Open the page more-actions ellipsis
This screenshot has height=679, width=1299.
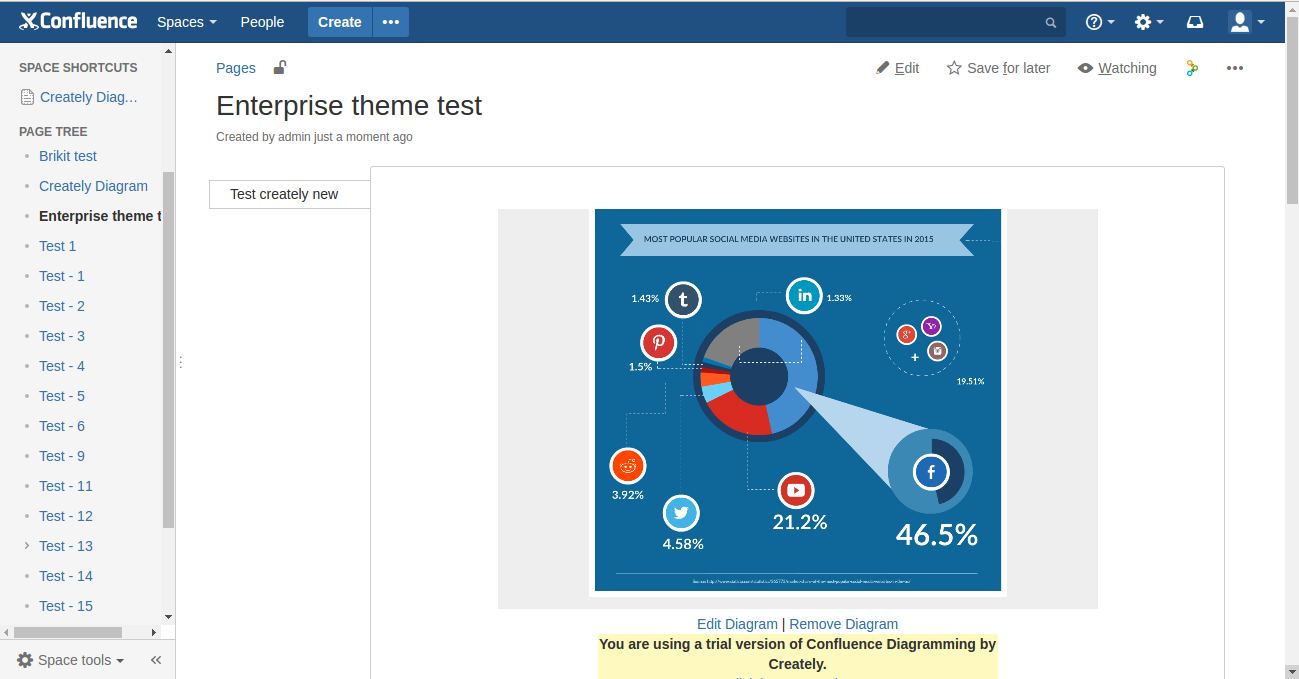point(1235,68)
